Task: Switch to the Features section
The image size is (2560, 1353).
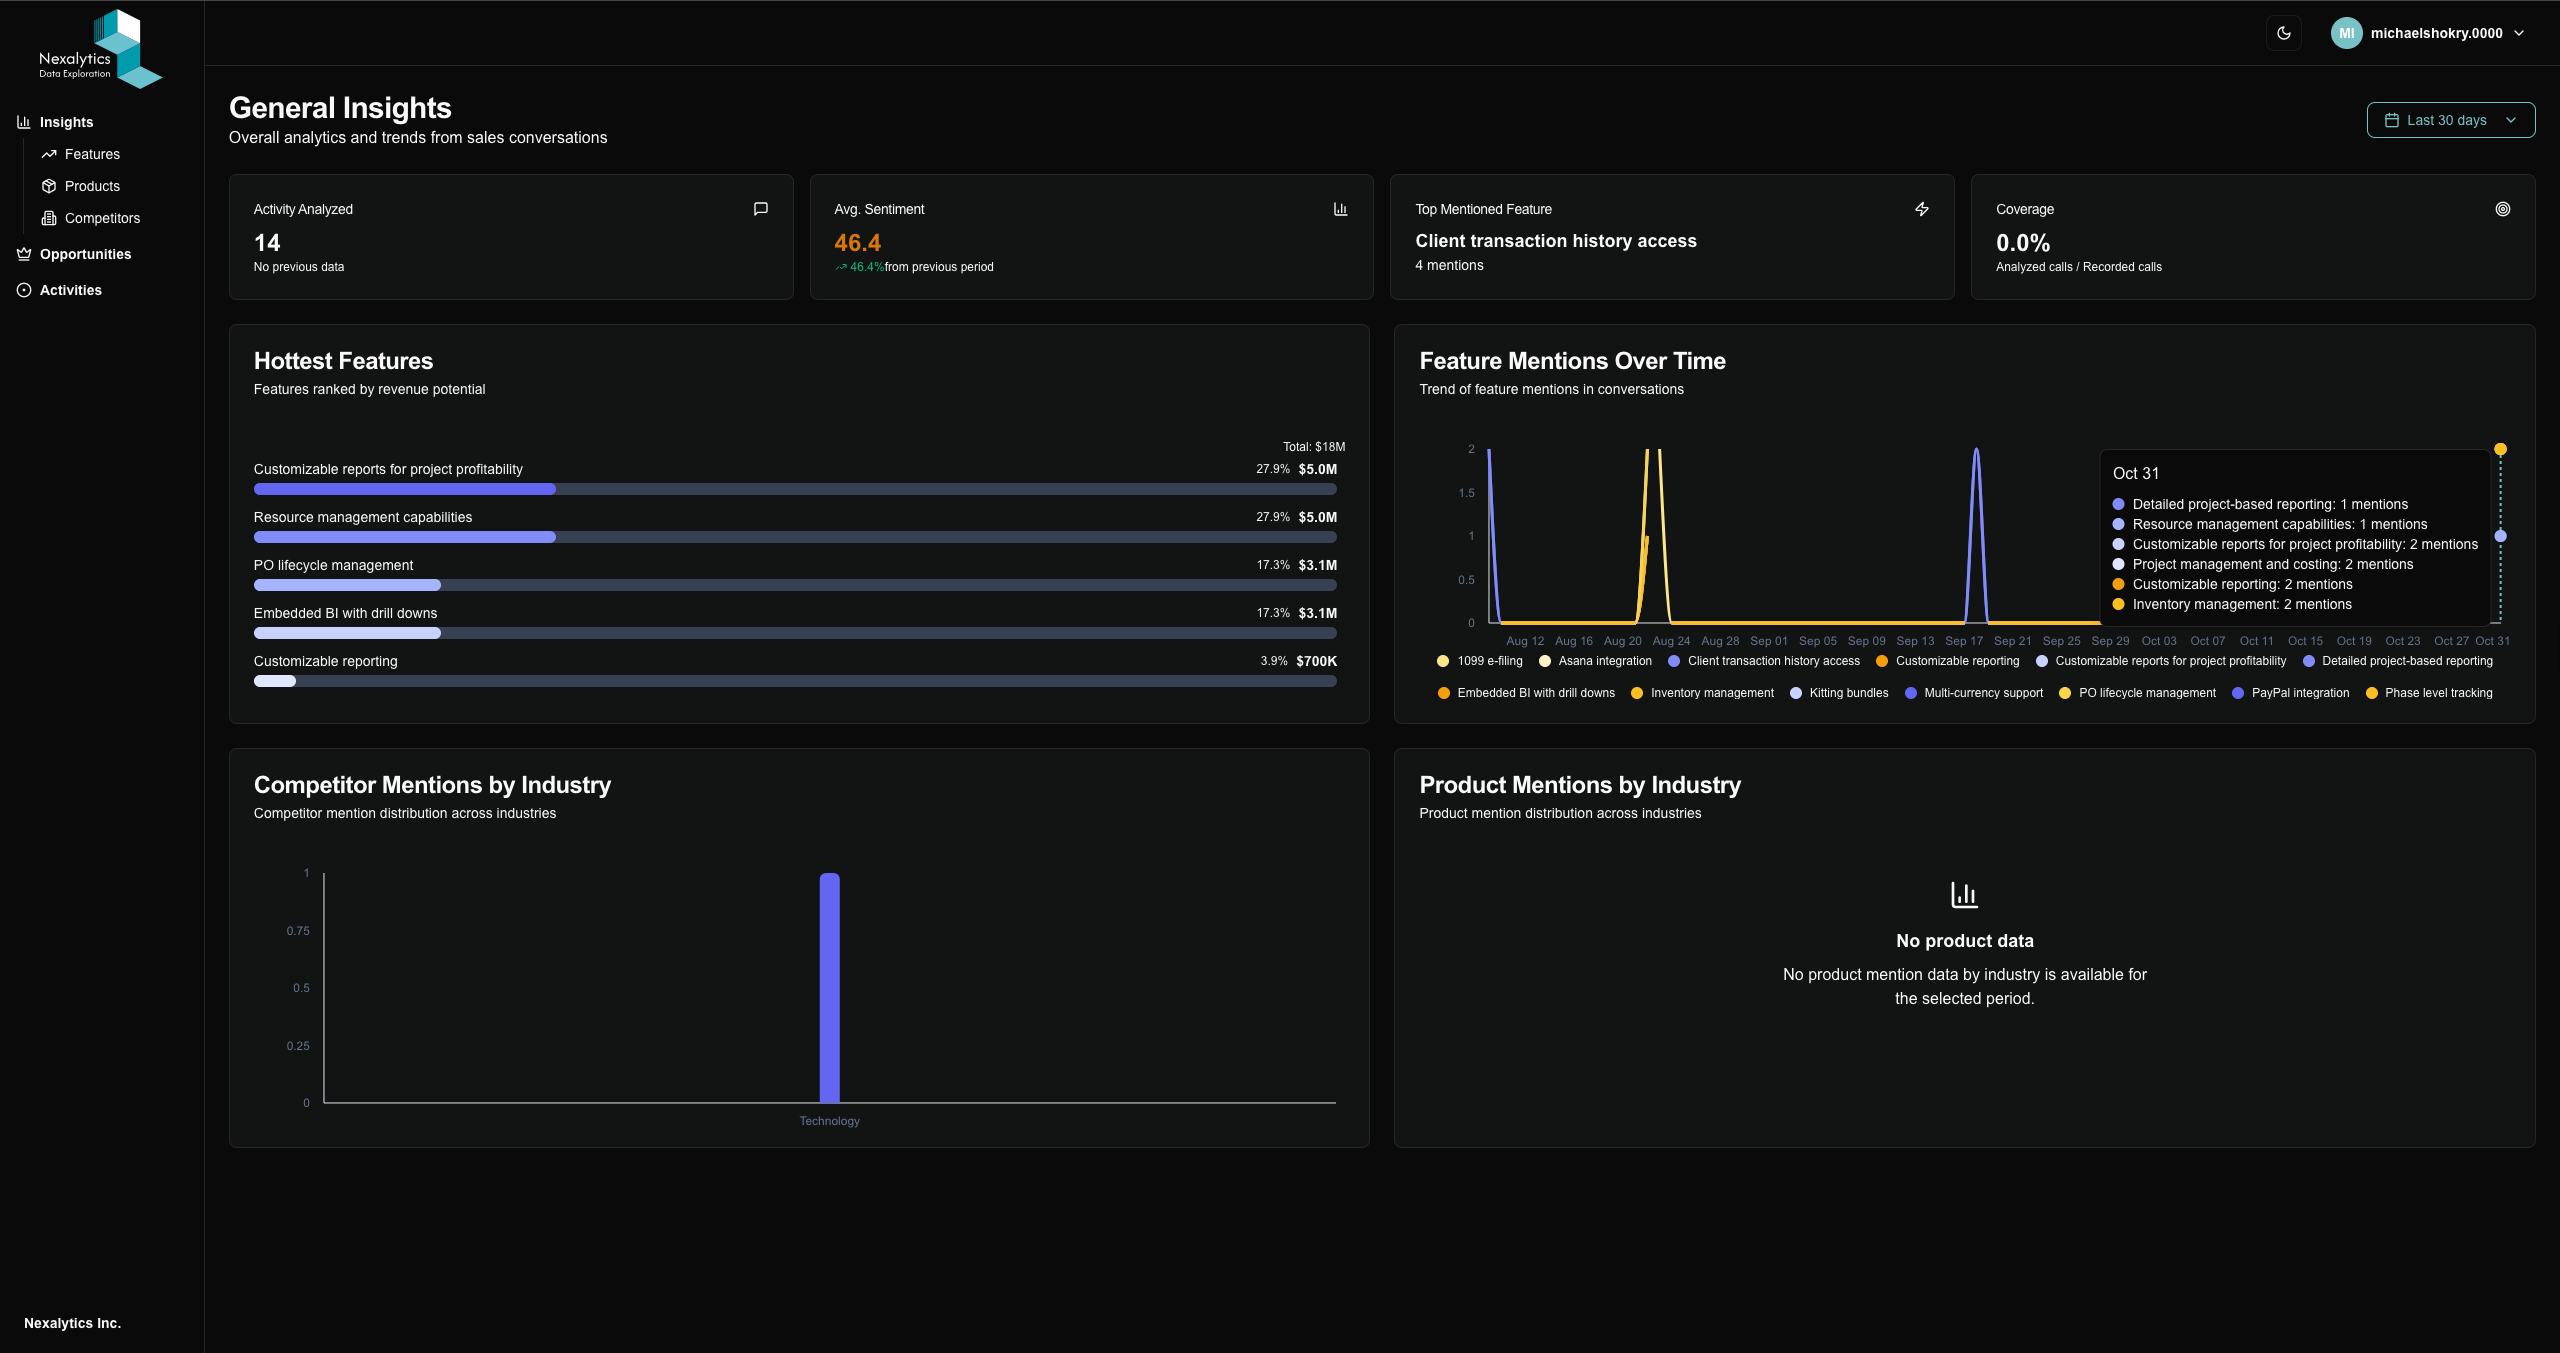Action: pyautogui.click(x=93, y=154)
